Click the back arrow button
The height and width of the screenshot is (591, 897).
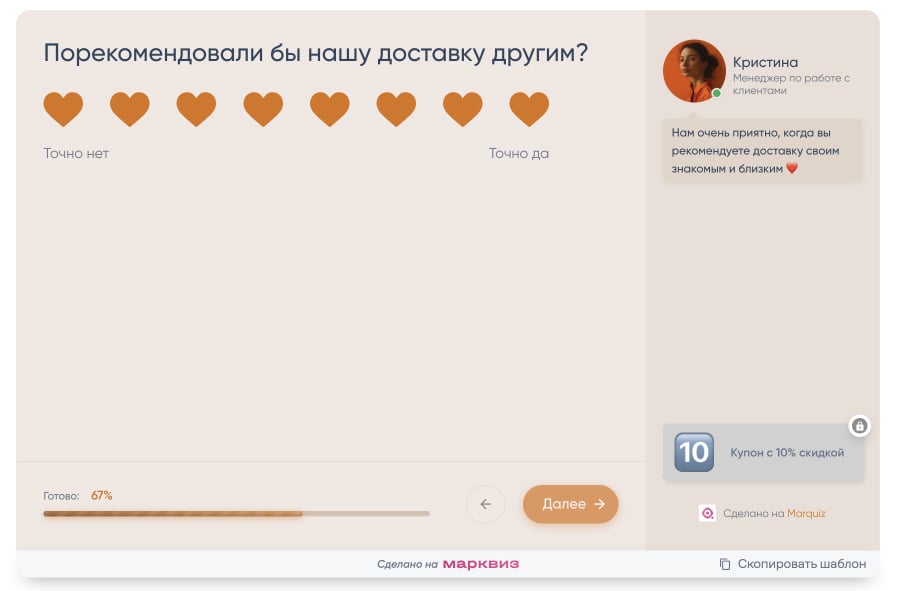[485, 504]
